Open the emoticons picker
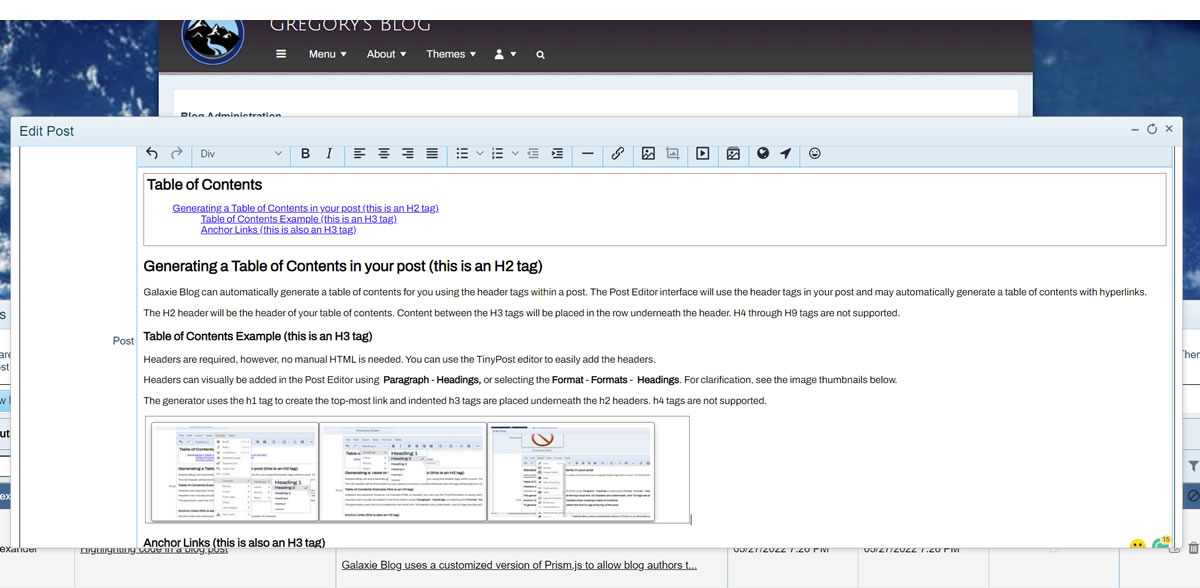Image resolution: width=1200 pixels, height=588 pixels. [x=815, y=153]
